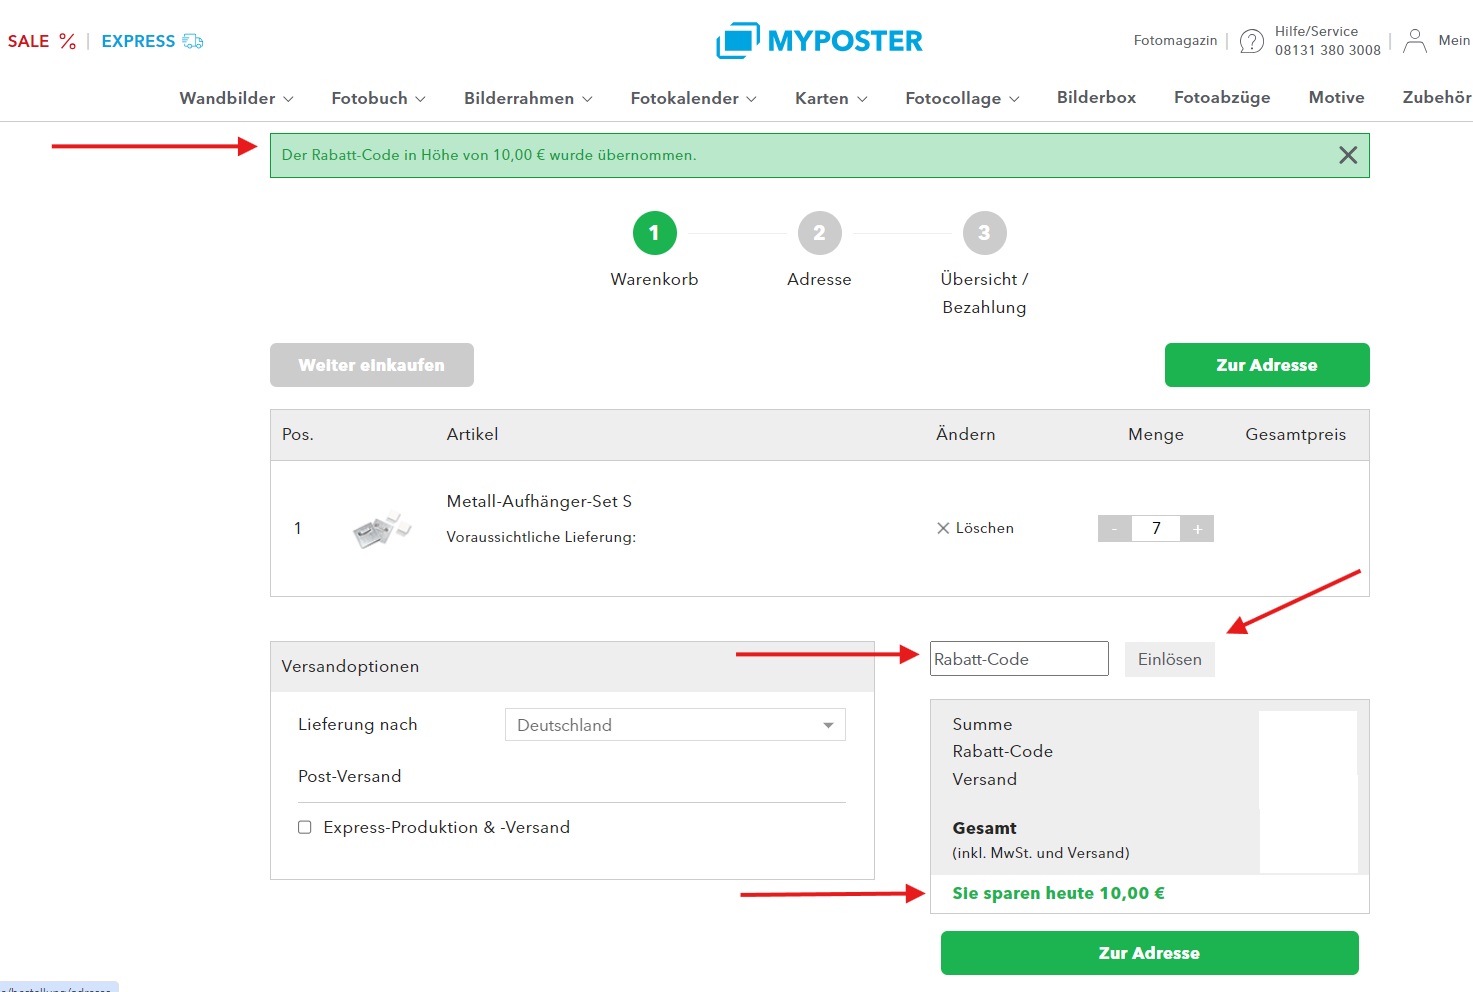Viewport: 1473px width, 992px height.
Task: Click the MYPOSTER logo
Action: pos(819,41)
